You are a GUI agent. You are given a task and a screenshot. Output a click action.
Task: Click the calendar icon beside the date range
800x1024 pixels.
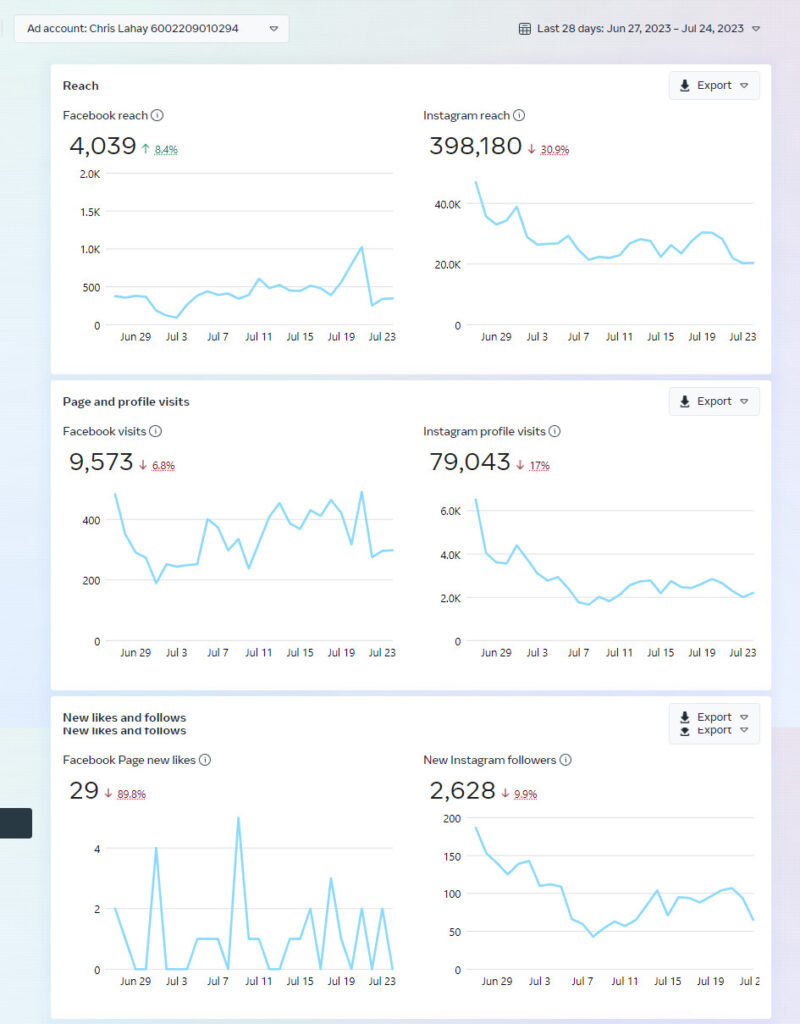(525, 29)
